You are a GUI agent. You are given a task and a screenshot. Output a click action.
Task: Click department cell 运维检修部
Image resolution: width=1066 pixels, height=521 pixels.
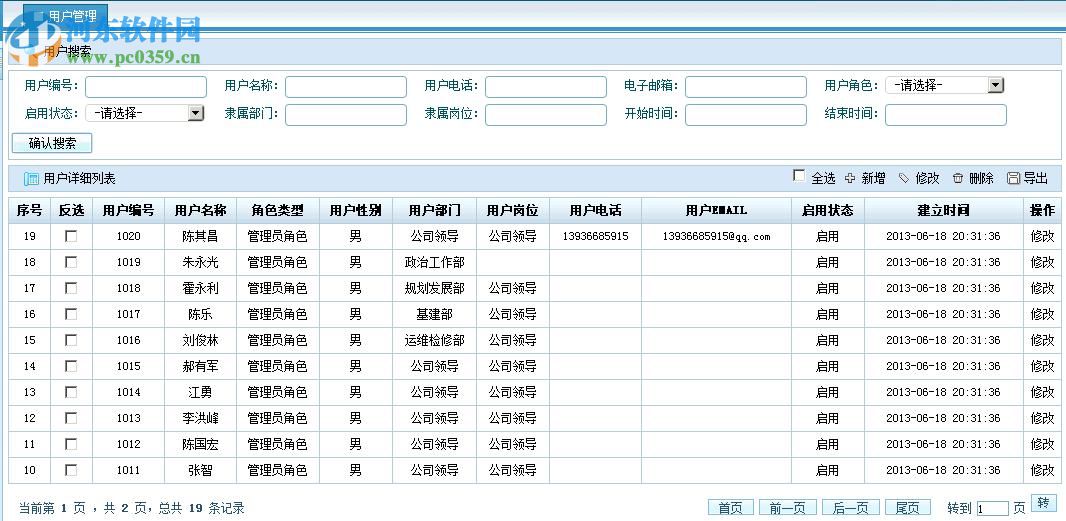tap(434, 339)
